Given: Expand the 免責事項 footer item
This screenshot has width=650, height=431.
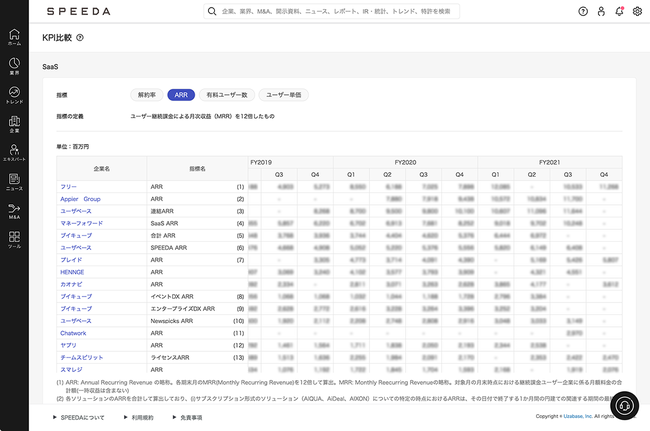Looking at the screenshot, I should [x=187, y=417].
